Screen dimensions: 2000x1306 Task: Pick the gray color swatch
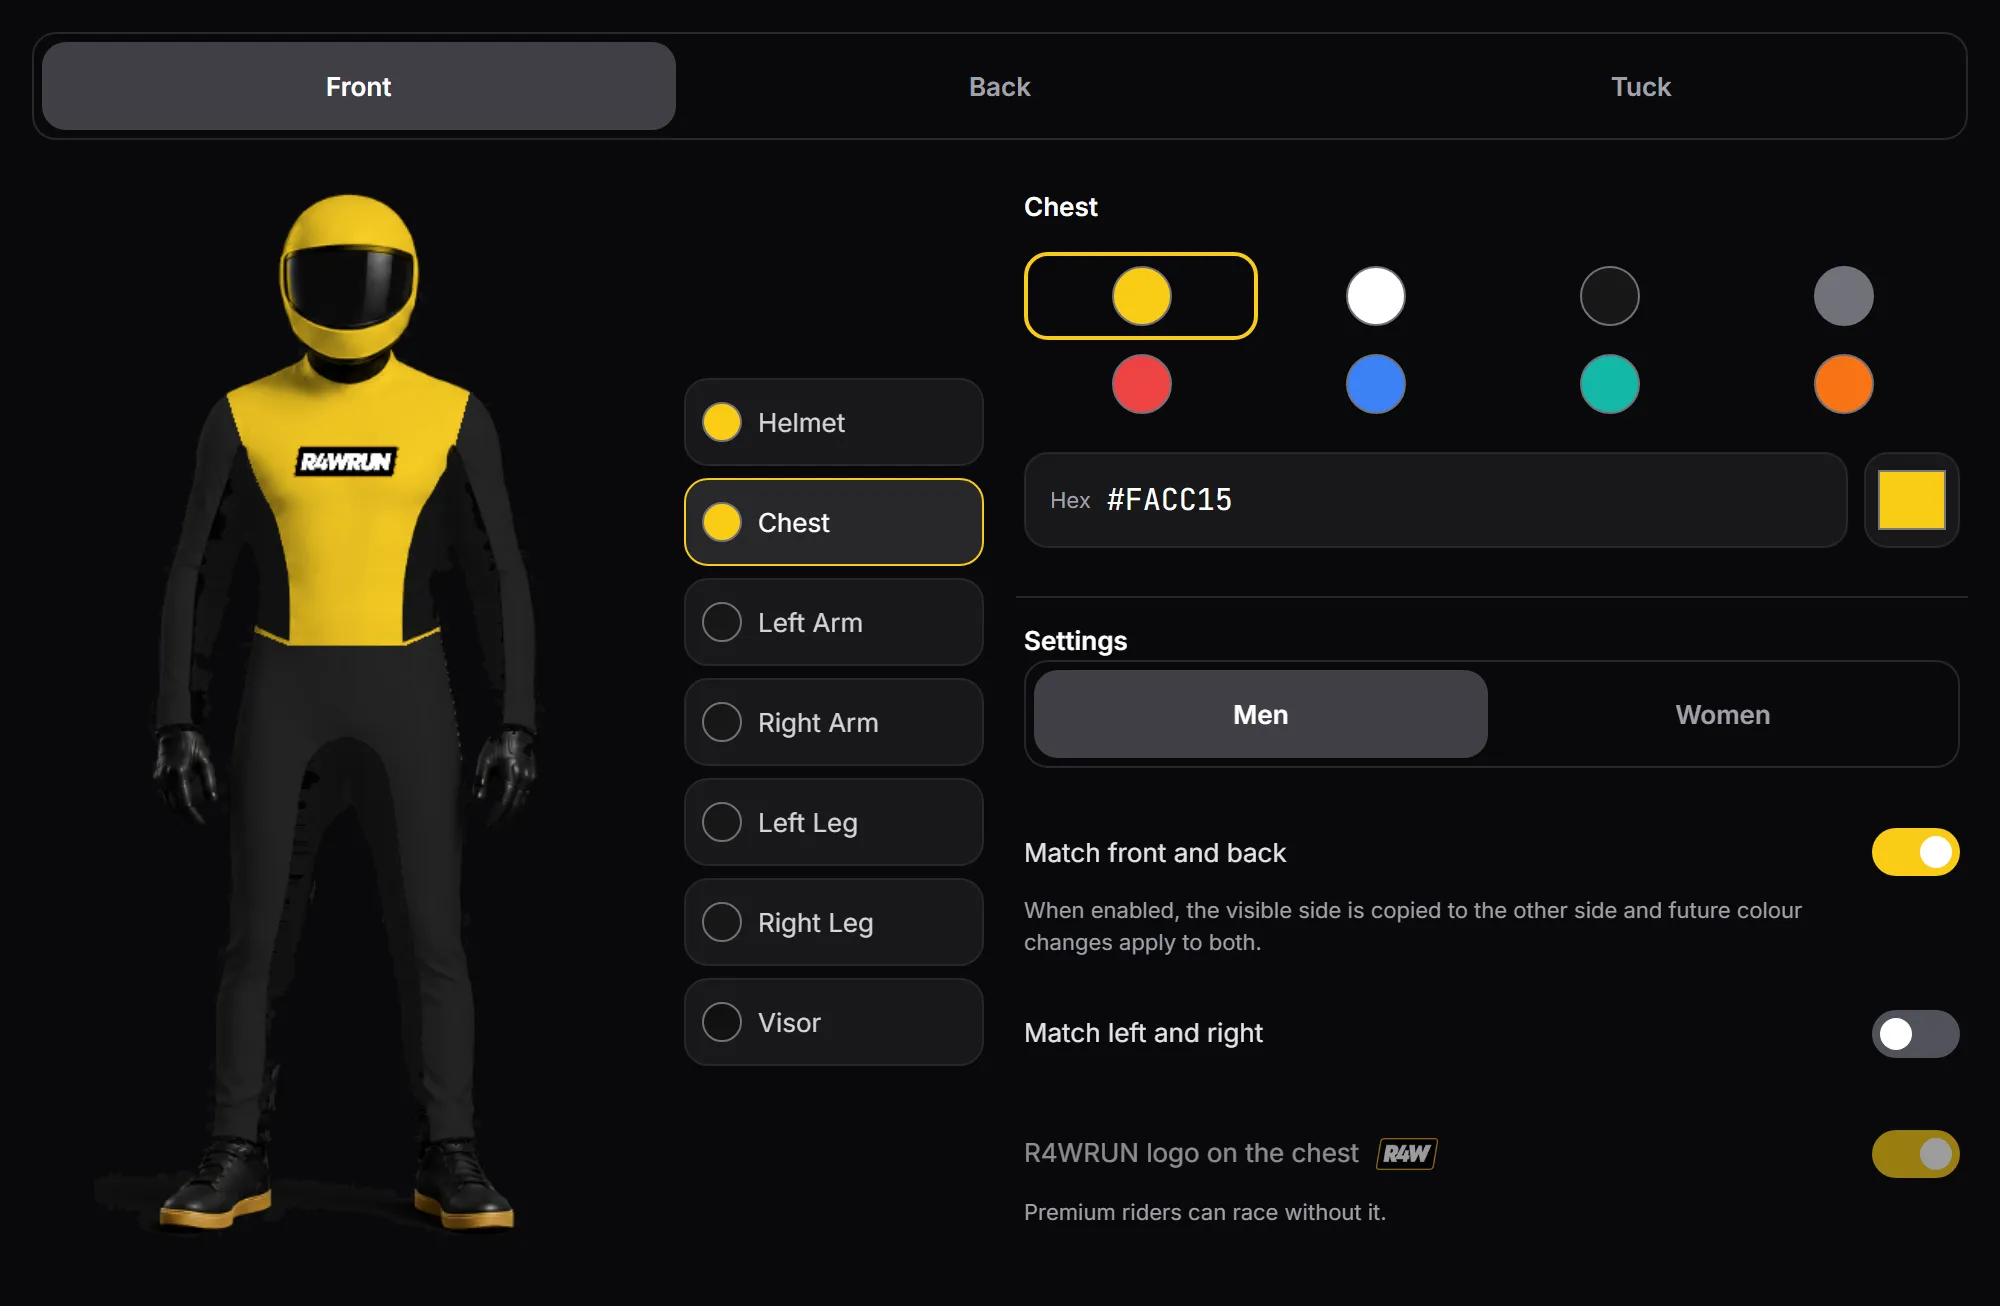(1843, 296)
